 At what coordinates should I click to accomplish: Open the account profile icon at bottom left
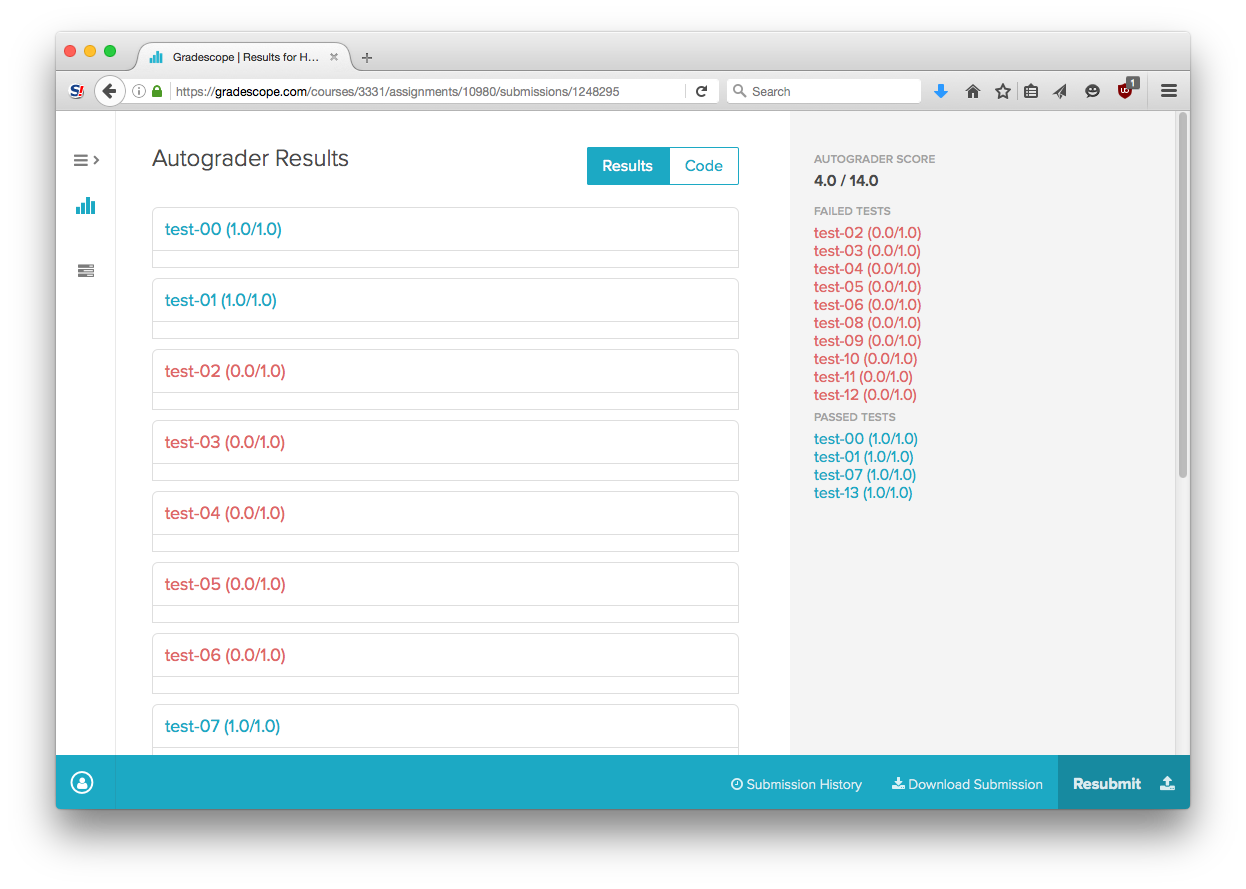82,783
